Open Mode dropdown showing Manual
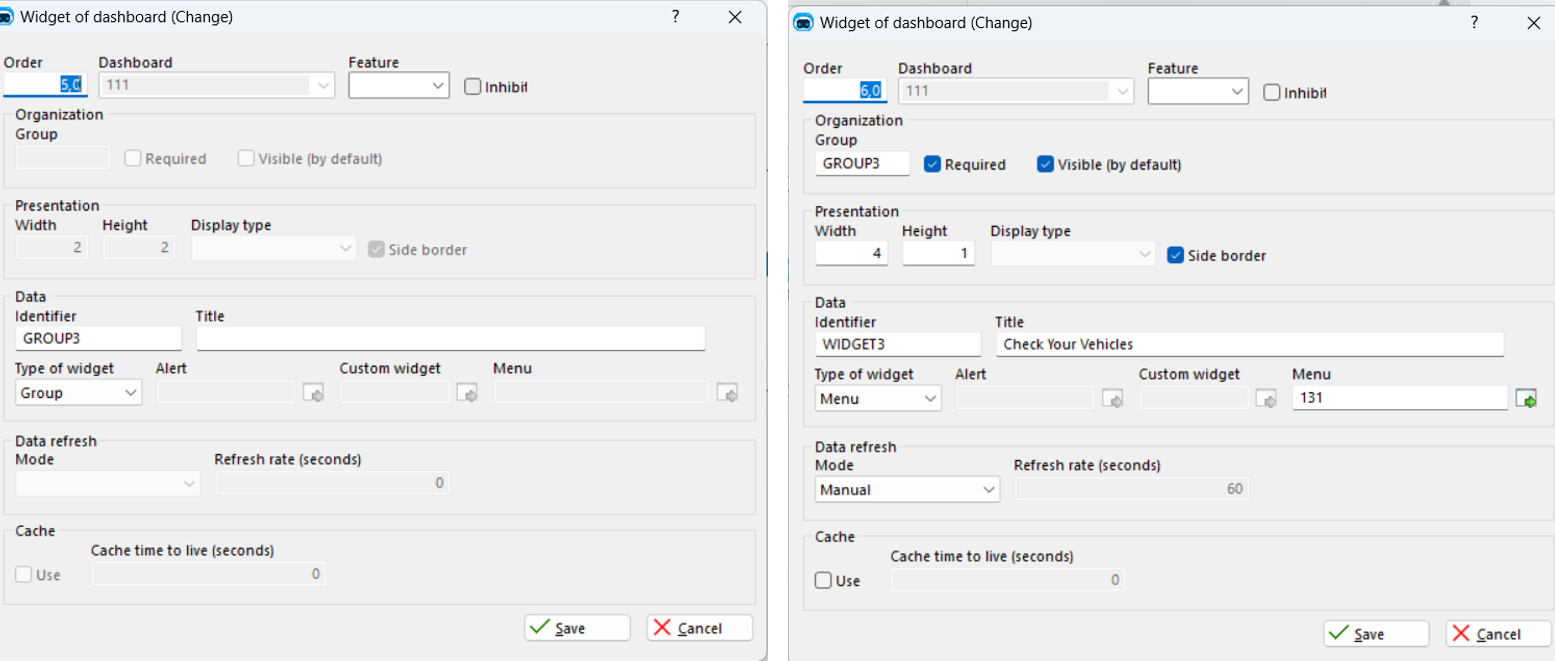The image size is (1555, 661). pyautogui.click(x=907, y=490)
